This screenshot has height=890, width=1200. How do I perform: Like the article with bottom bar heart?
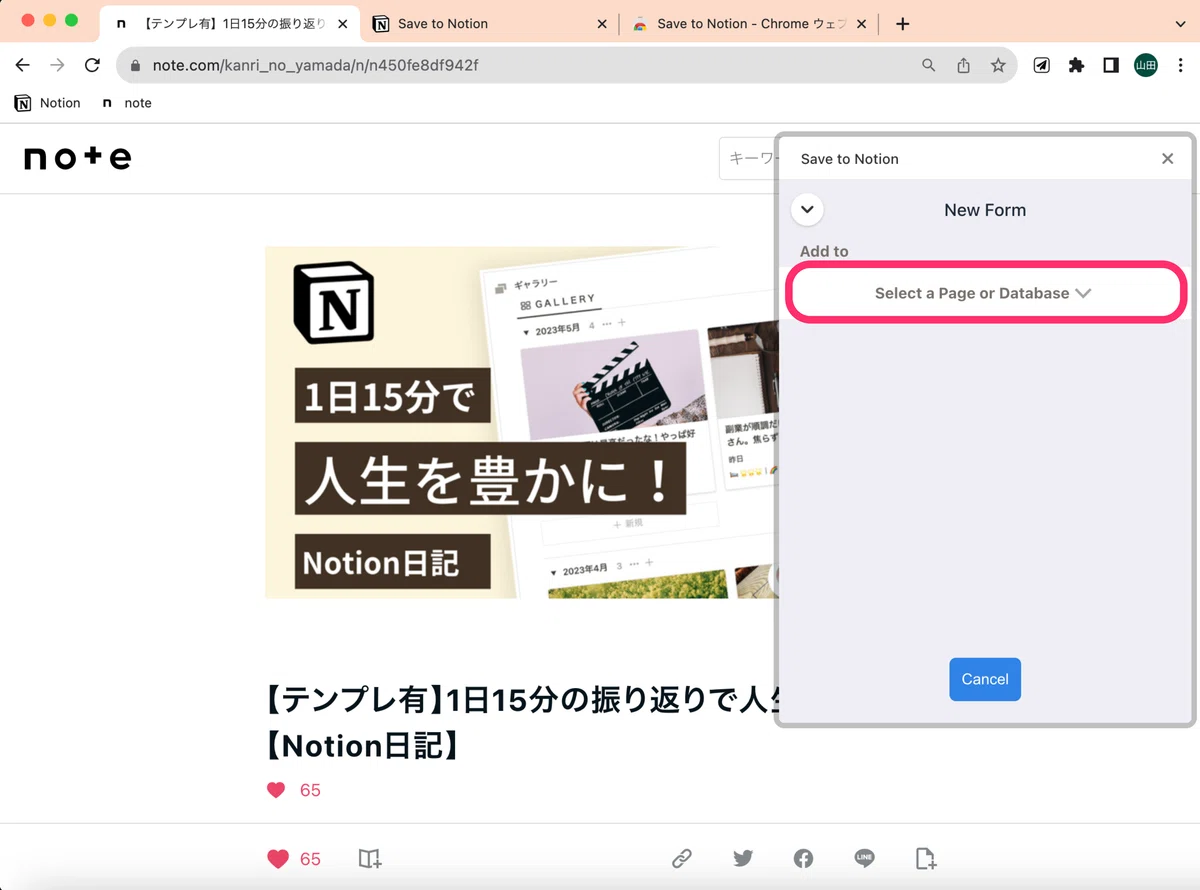pyautogui.click(x=278, y=859)
